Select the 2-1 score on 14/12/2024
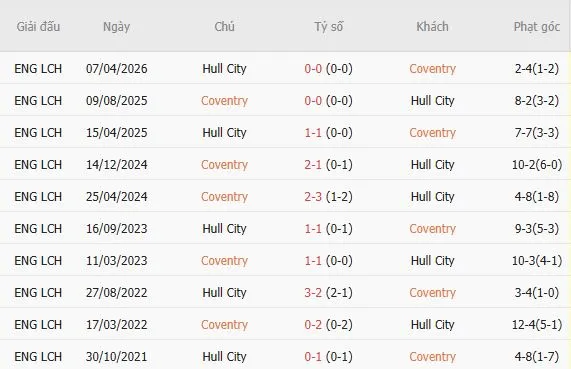 [313, 165]
